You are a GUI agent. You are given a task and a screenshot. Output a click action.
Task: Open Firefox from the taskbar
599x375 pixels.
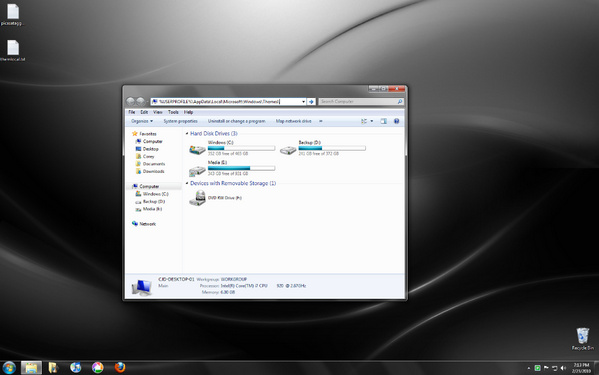120,367
